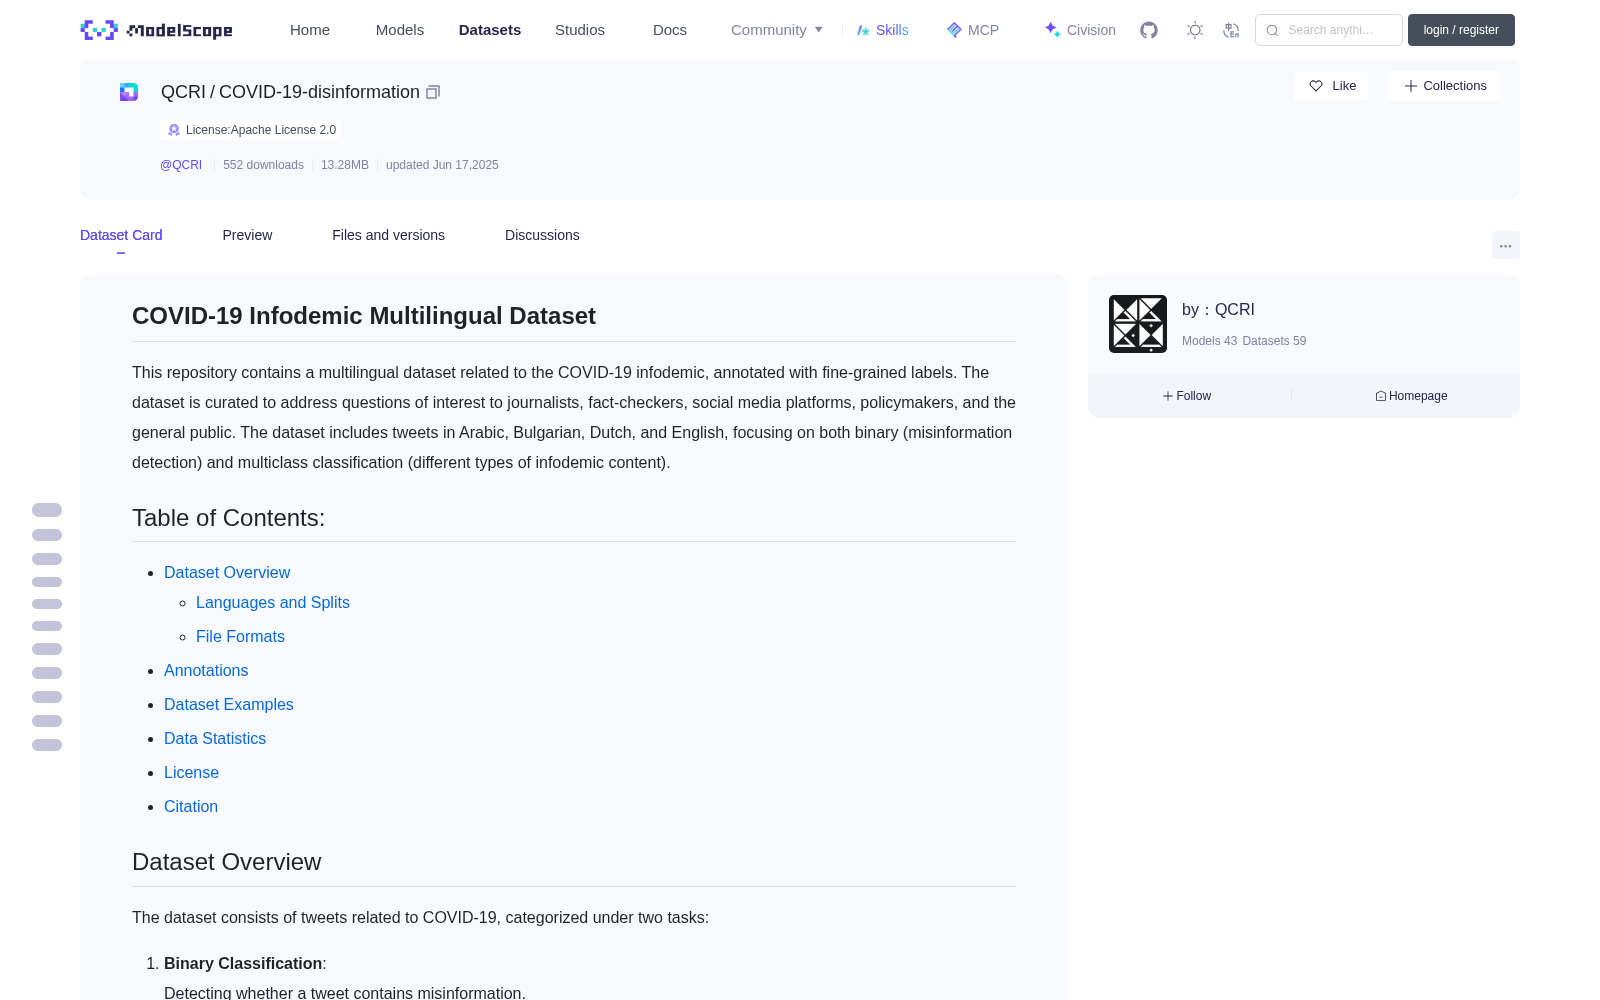
Task: Open the three-dots more options menu
Action: [1505, 245]
